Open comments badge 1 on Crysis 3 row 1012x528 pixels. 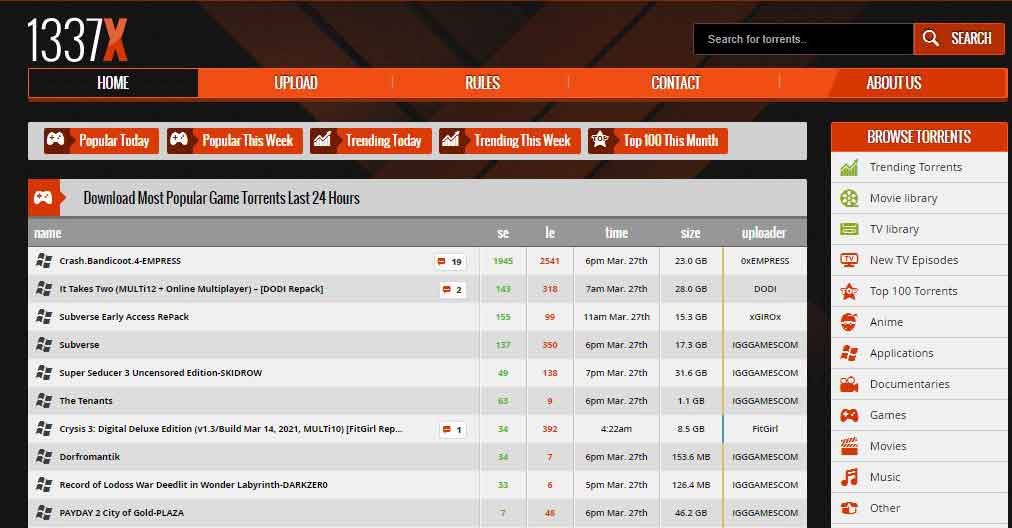pos(452,429)
